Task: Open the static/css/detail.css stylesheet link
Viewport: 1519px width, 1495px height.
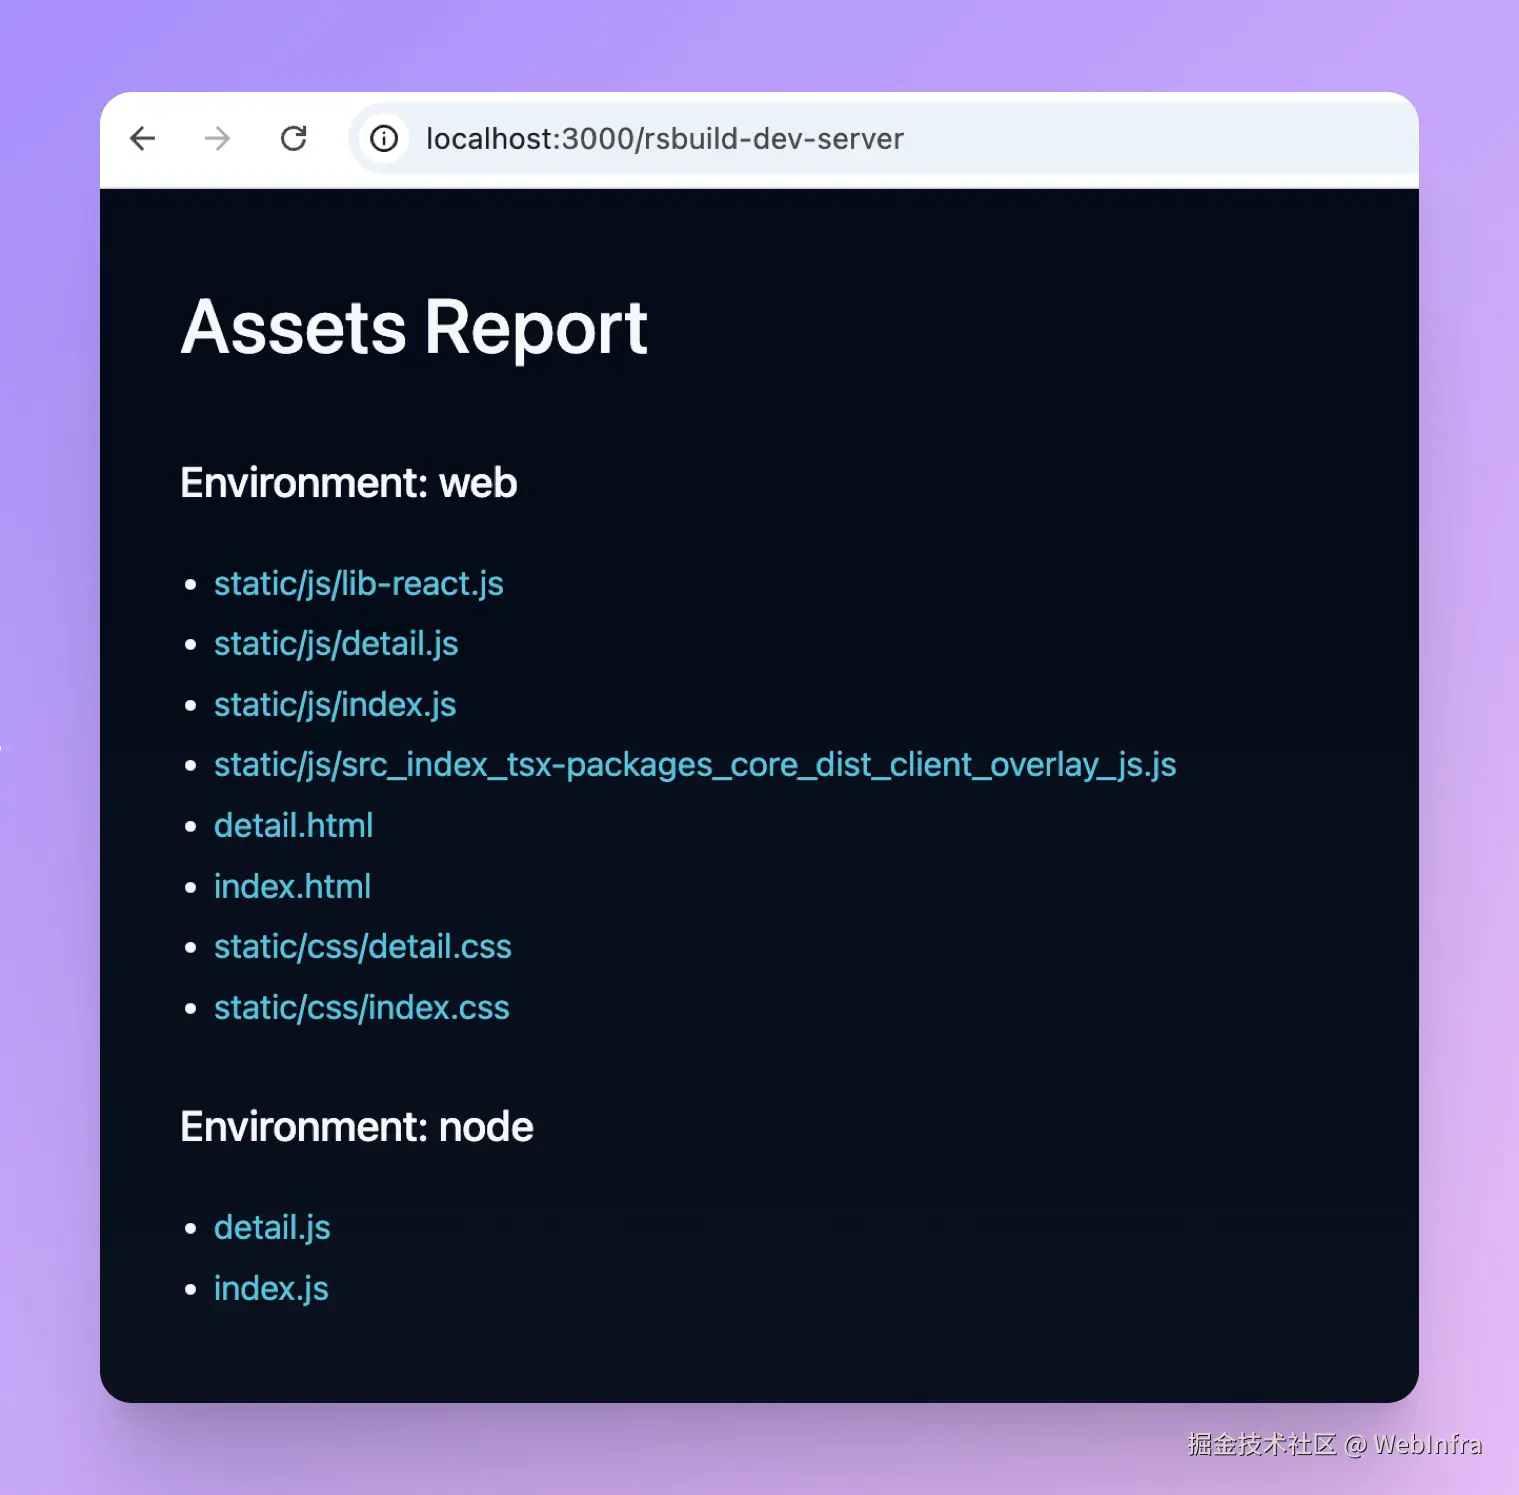Action: pyautogui.click(x=362, y=946)
